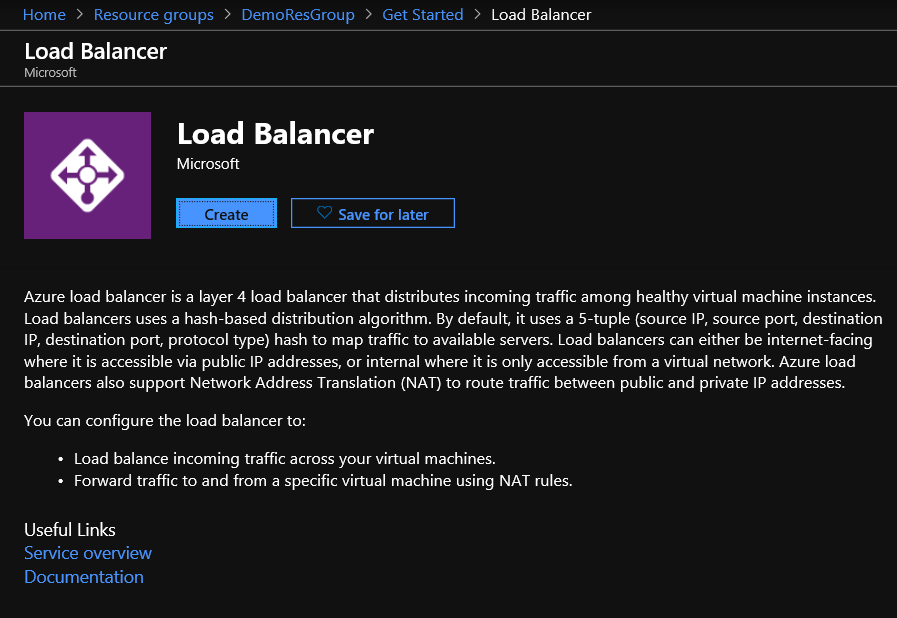Image resolution: width=897 pixels, height=618 pixels.
Task: Click the 'Forward traffic to and from' bullet item
Action: coord(323,481)
